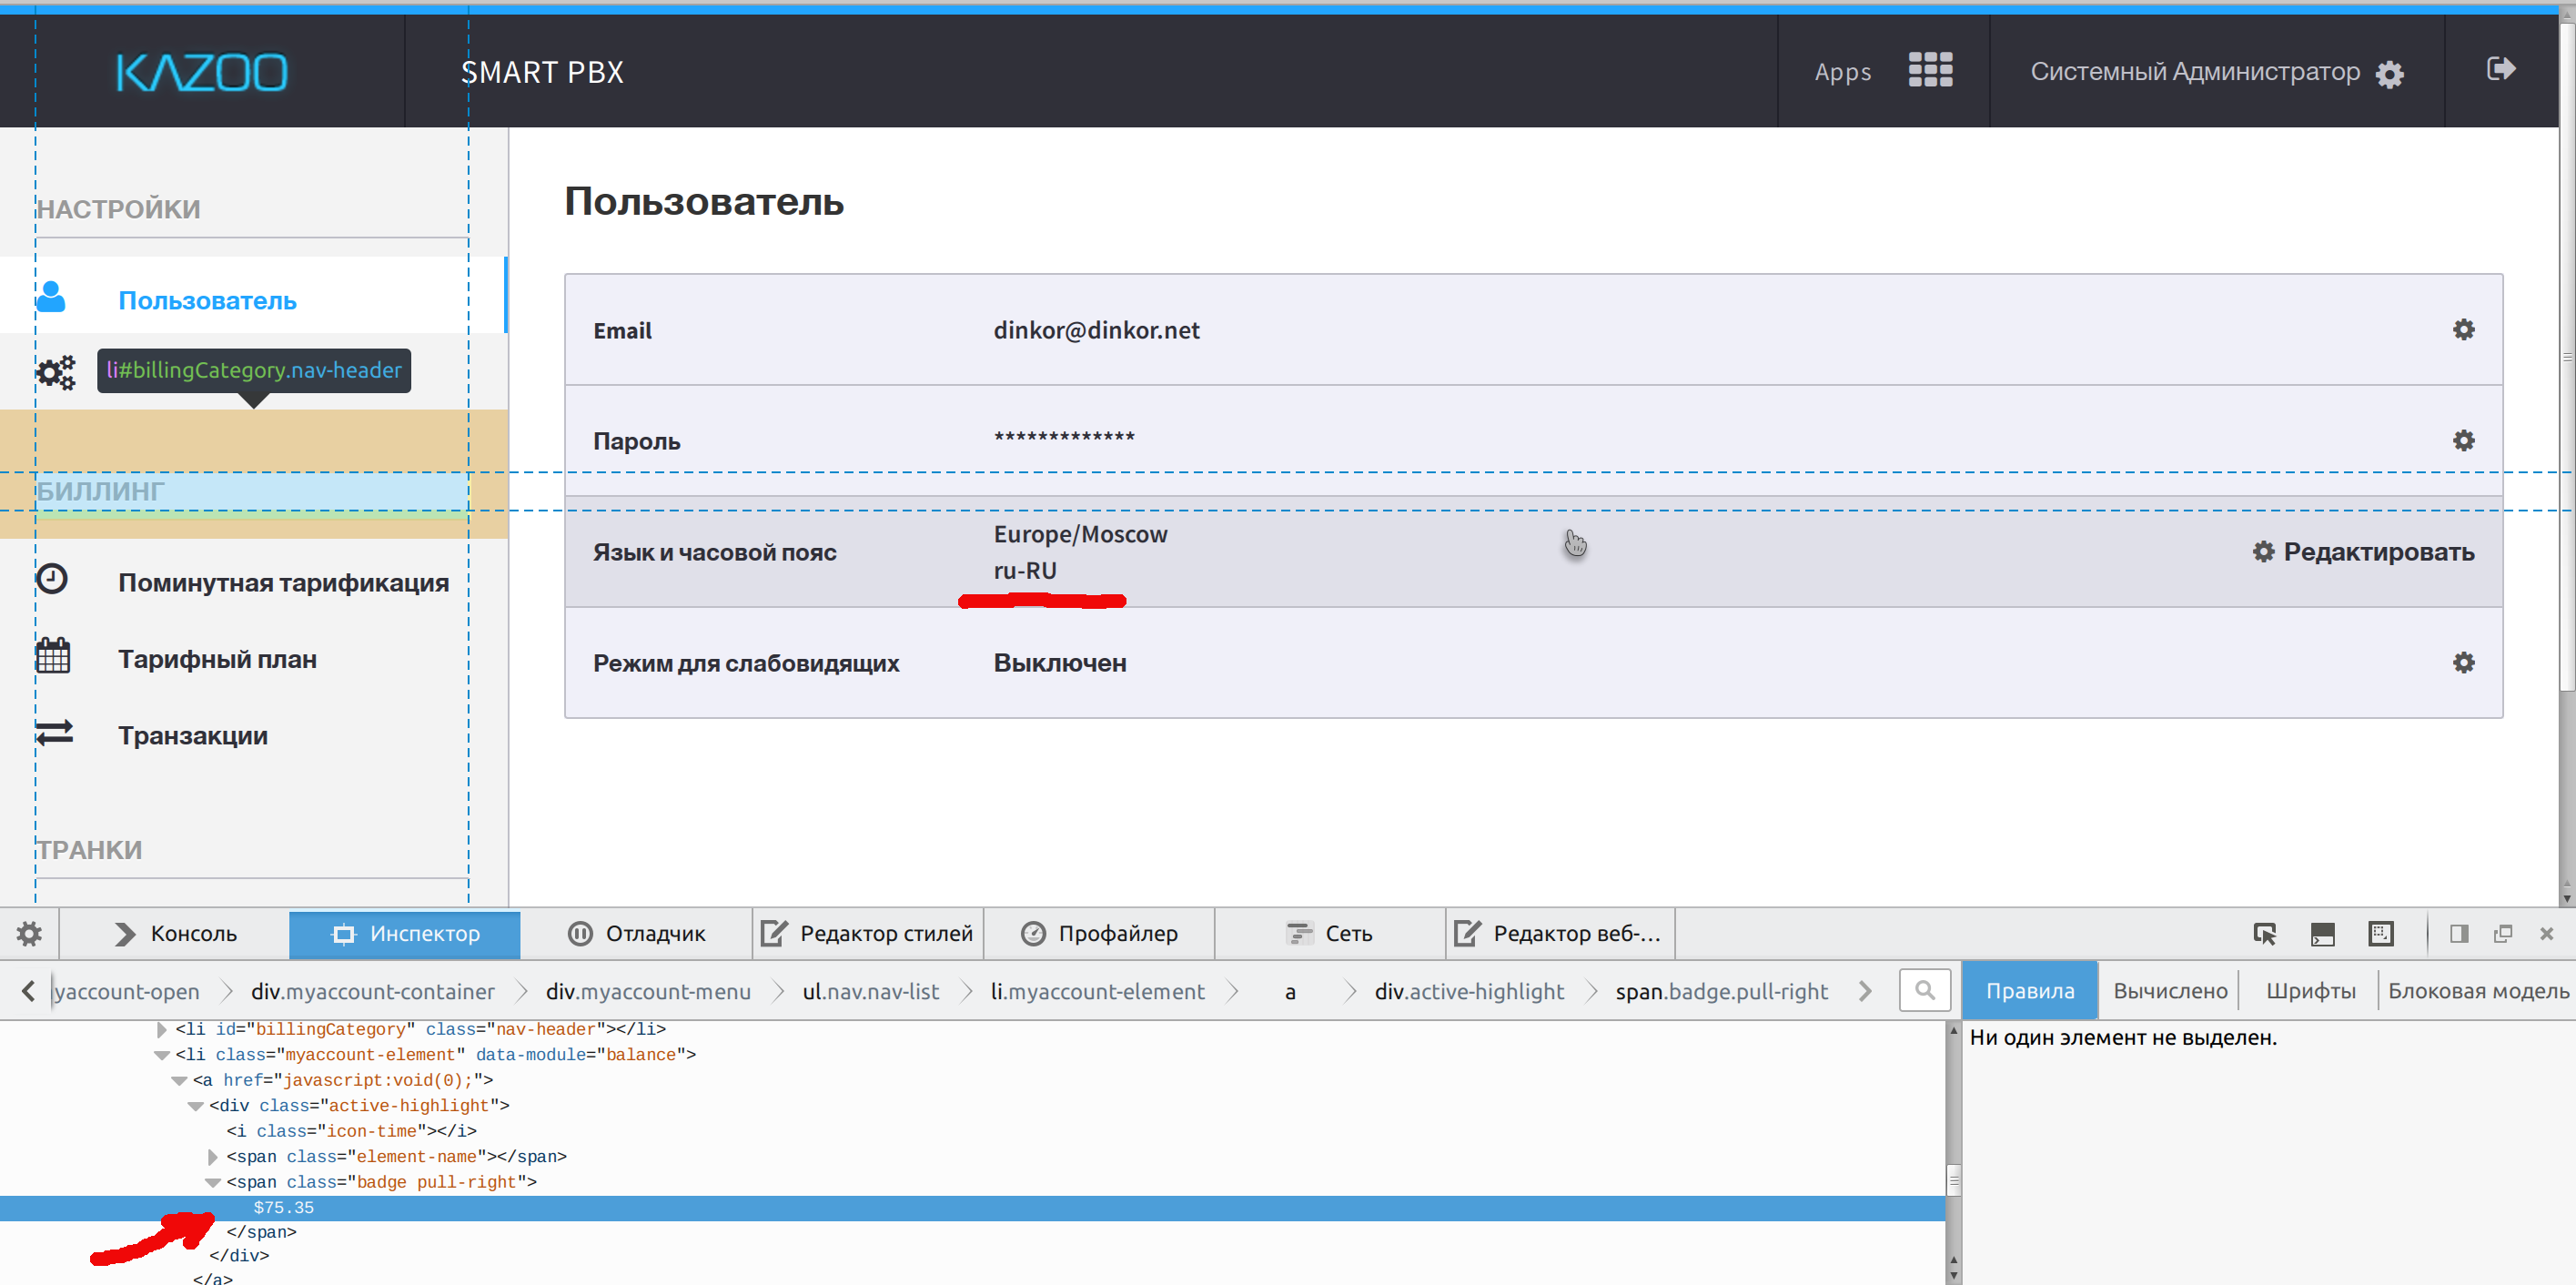Open the Сеть tab

[1330, 933]
